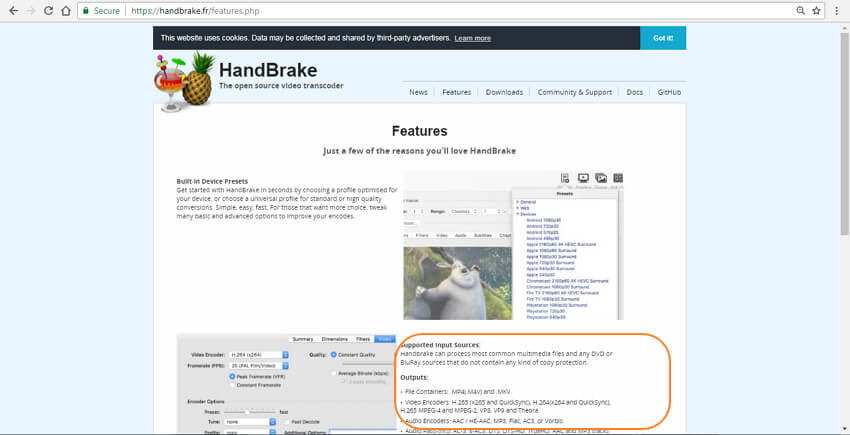Click the Outputs: heading text
Screen dimensions: 850x435
point(414,378)
